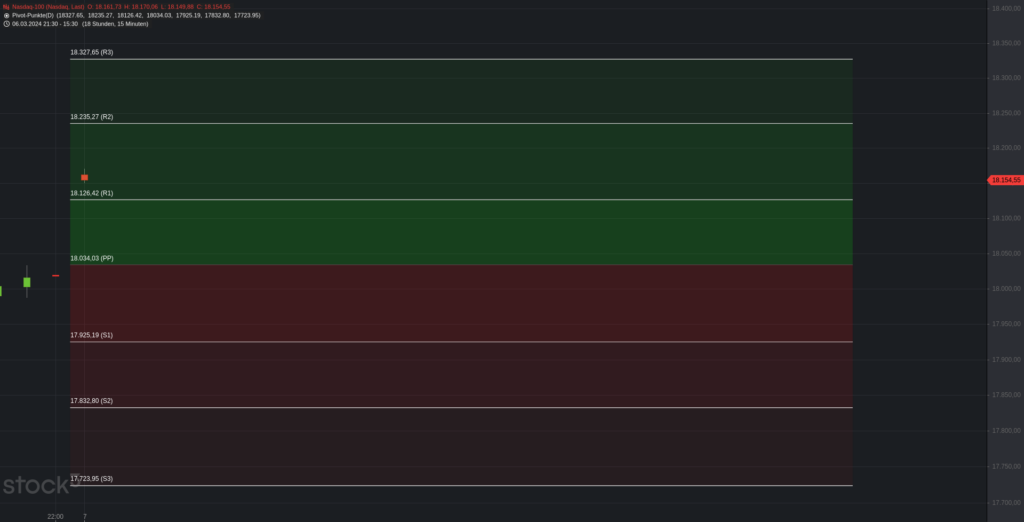Click the 18.154,55 current price tag
This screenshot has width=1024, height=522.
click(x=1006, y=180)
